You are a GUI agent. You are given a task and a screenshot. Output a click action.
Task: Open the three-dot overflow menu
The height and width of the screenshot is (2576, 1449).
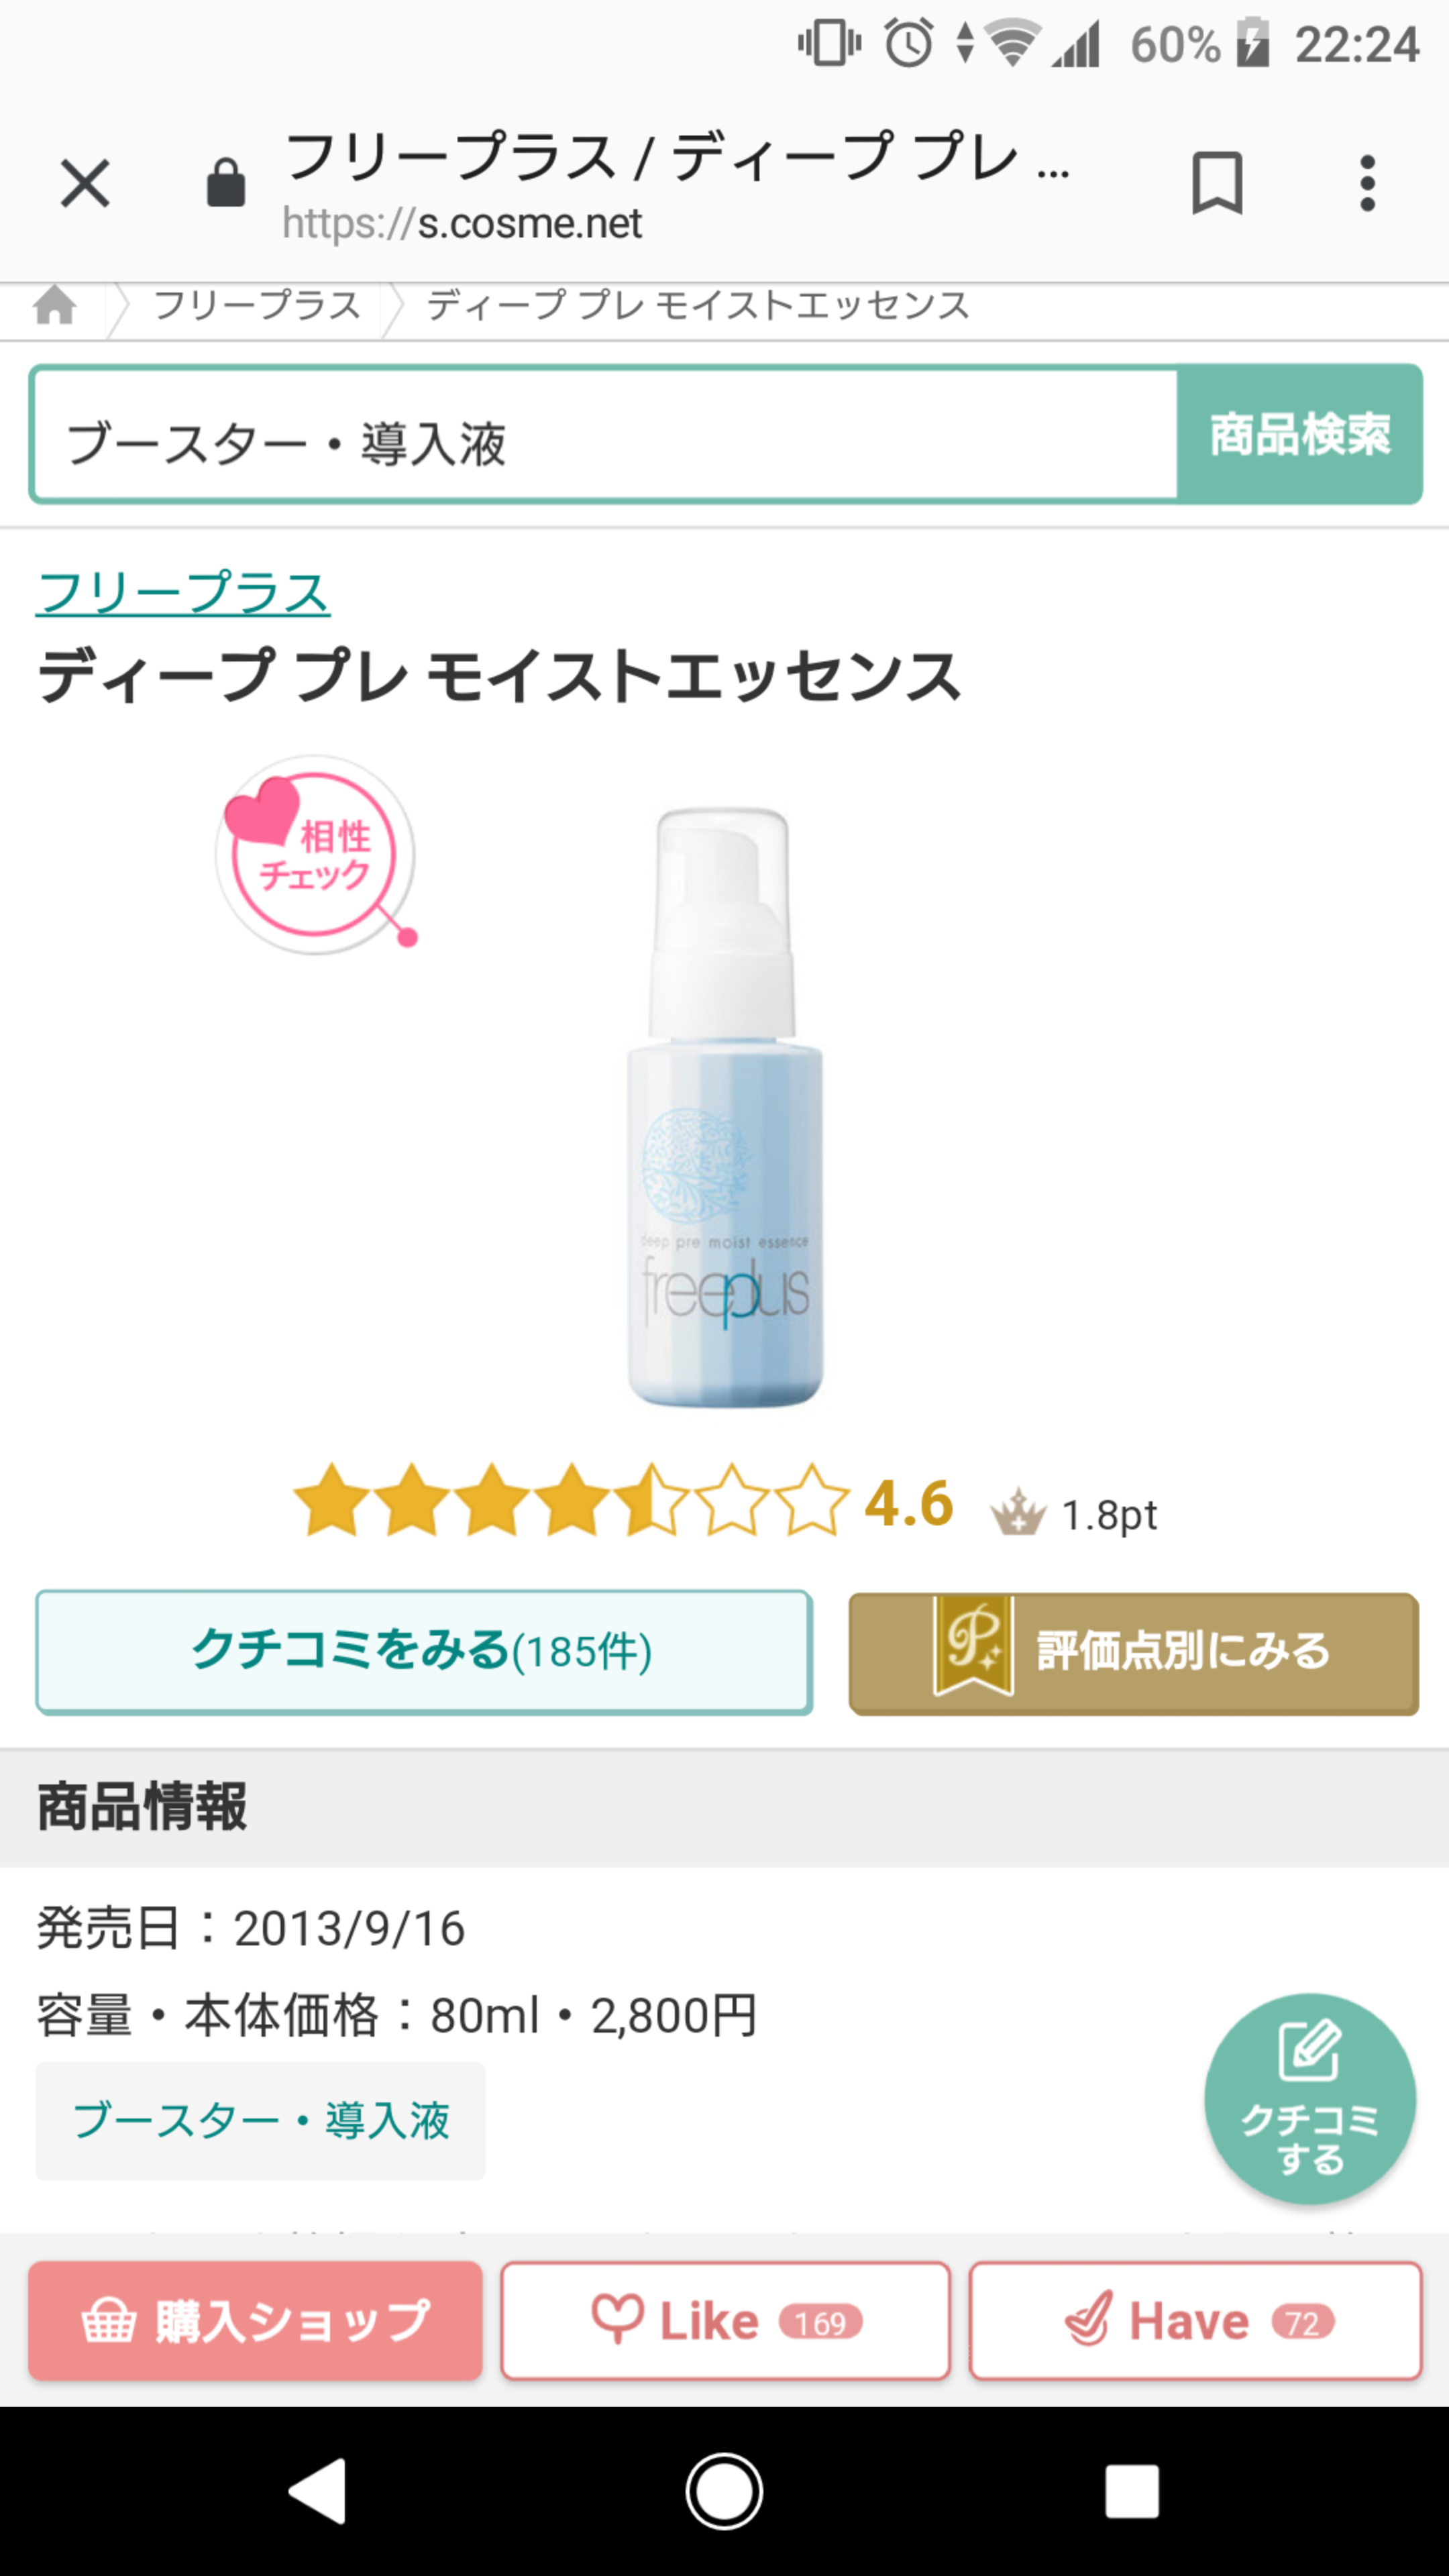[x=1367, y=184]
